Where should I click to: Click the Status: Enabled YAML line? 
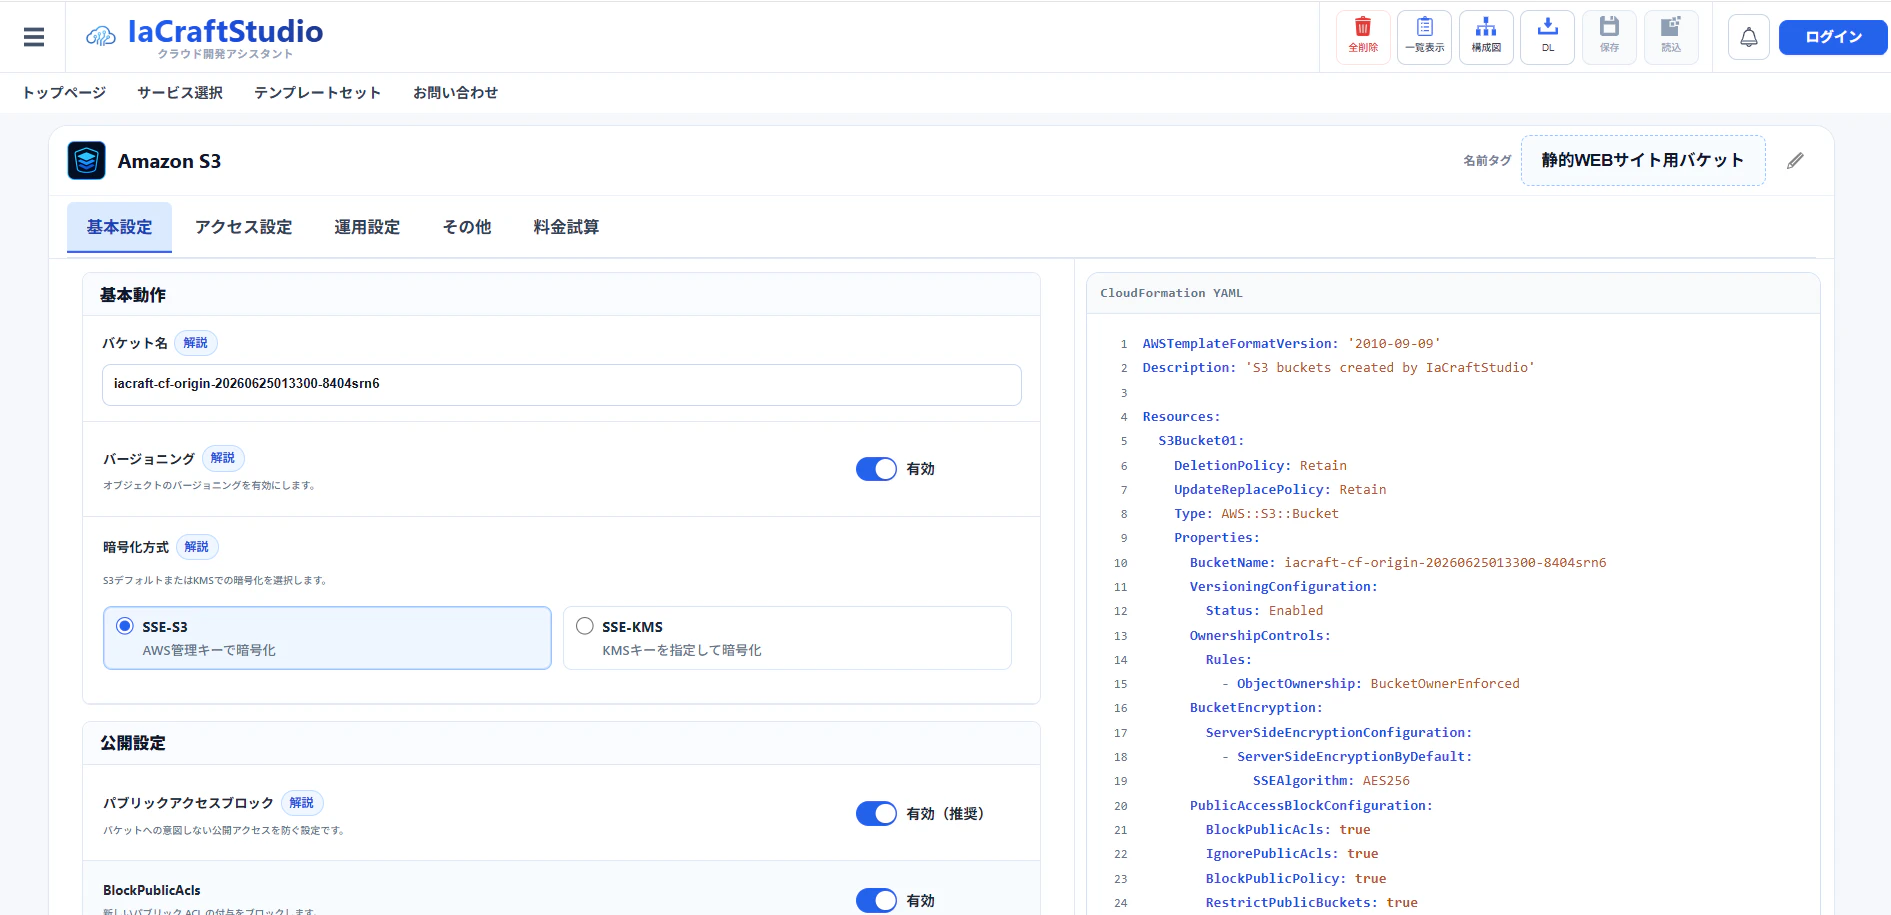coord(1264,611)
